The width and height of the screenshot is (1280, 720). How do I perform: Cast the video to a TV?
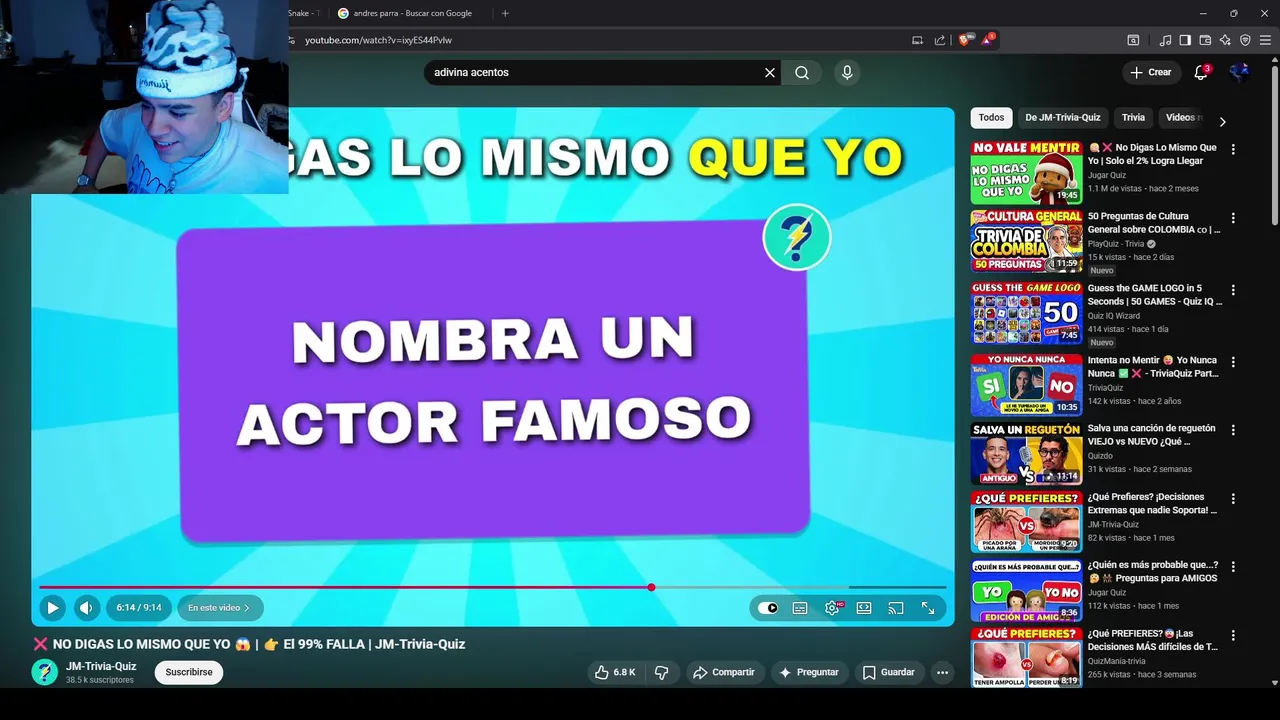coord(896,608)
